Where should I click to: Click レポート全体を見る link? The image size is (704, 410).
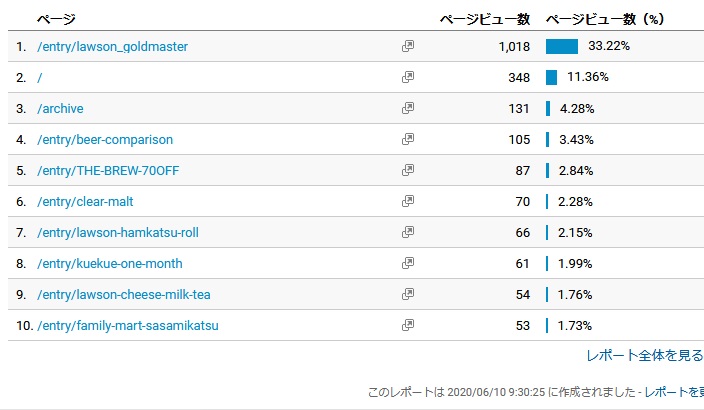coord(645,355)
